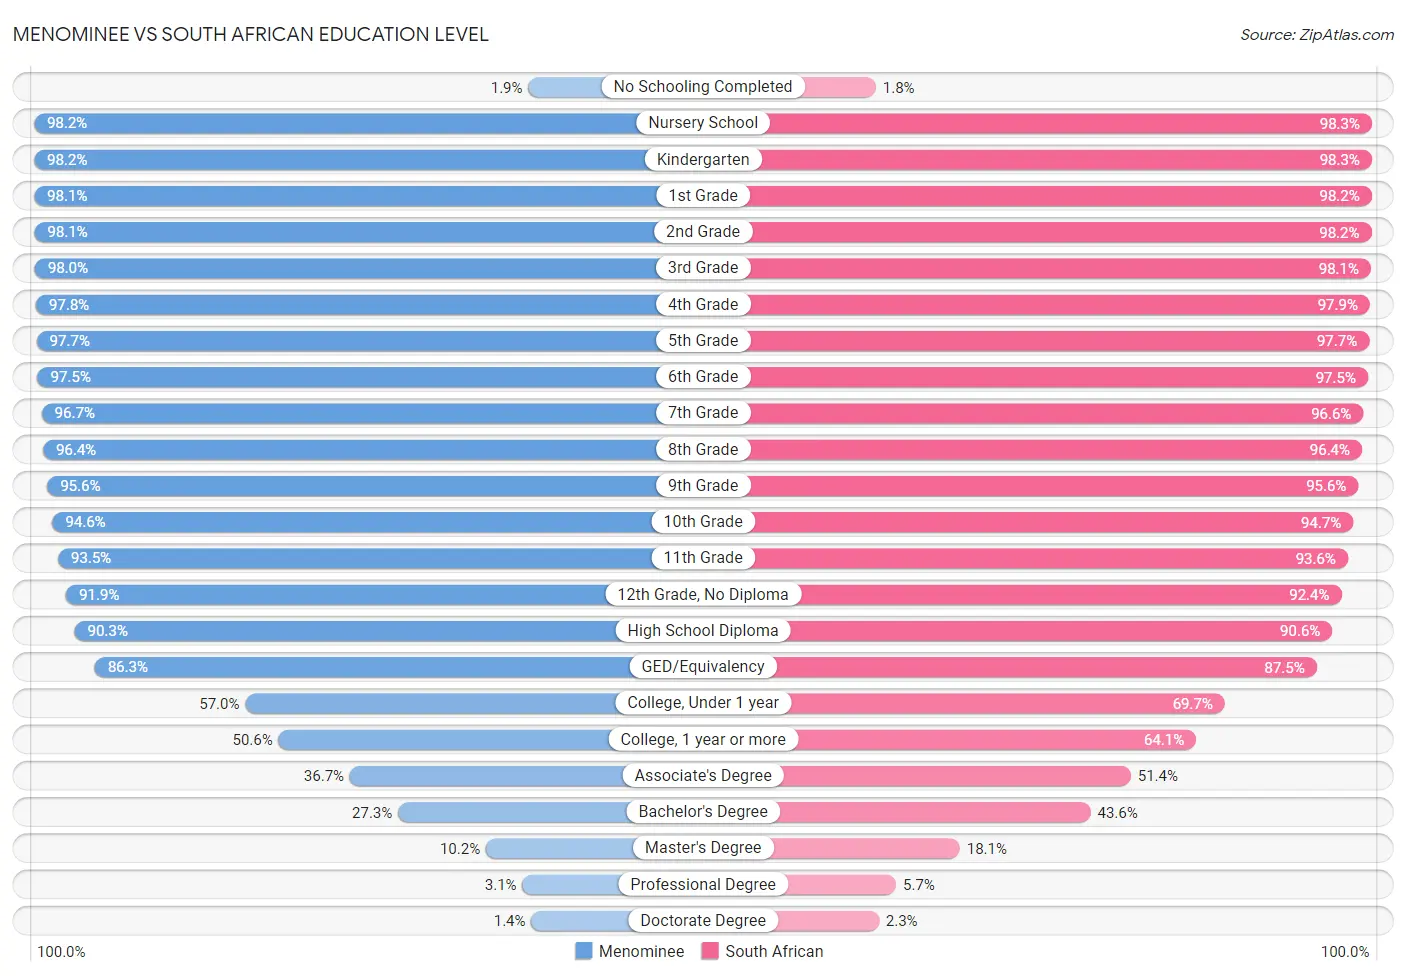Click the High School Diploma label

(703, 630)
